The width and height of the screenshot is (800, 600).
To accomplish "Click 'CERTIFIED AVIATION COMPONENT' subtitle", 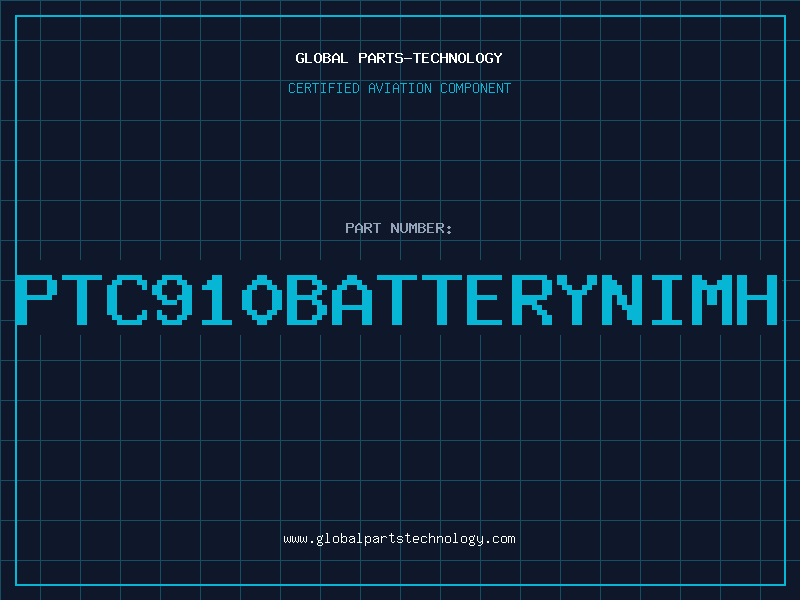I will [399, 88].
